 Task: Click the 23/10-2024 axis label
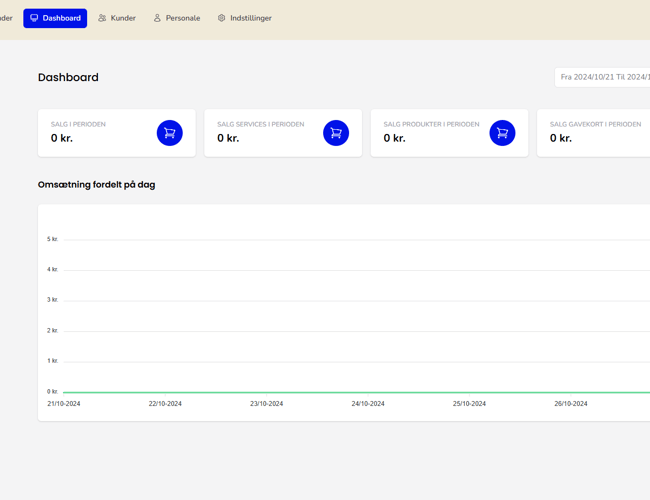[x=267, y=404]
